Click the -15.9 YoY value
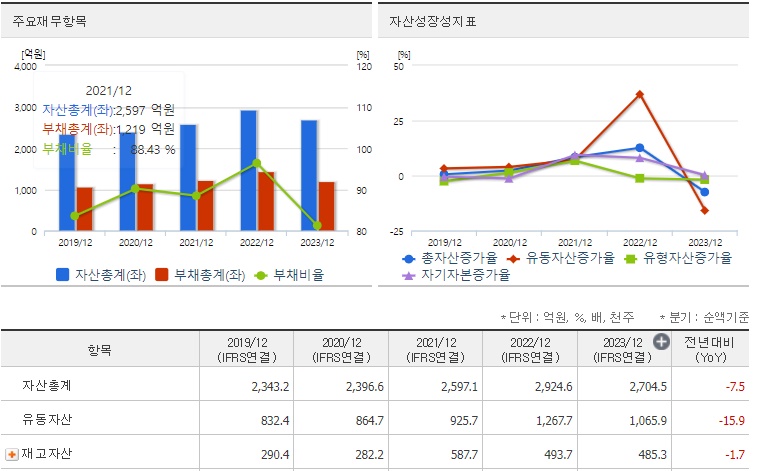The height and width of the screenshot is (471, 760). (x=732, y=421)
